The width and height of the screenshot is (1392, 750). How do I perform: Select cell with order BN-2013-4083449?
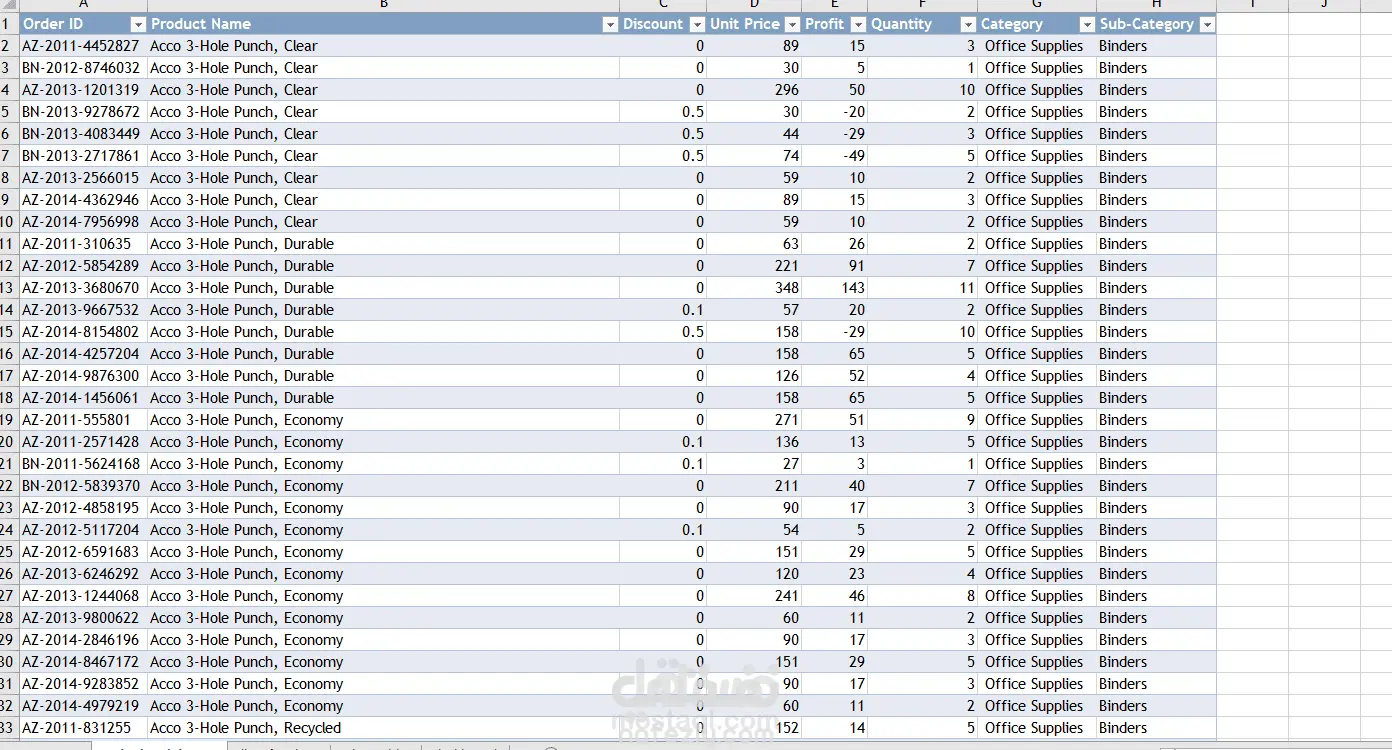click(x=83, y=134)
